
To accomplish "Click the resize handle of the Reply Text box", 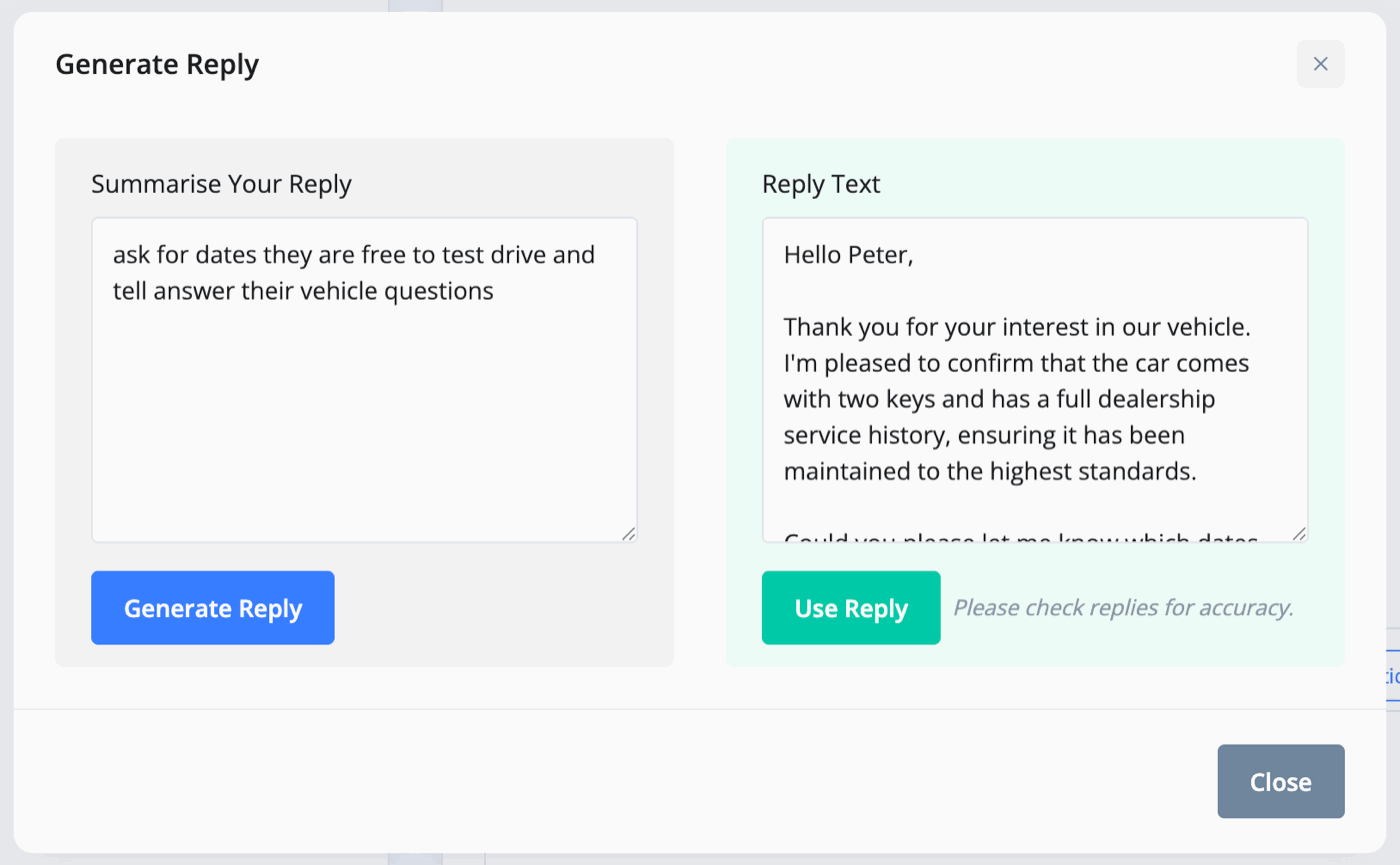I will click(1300, 534).
